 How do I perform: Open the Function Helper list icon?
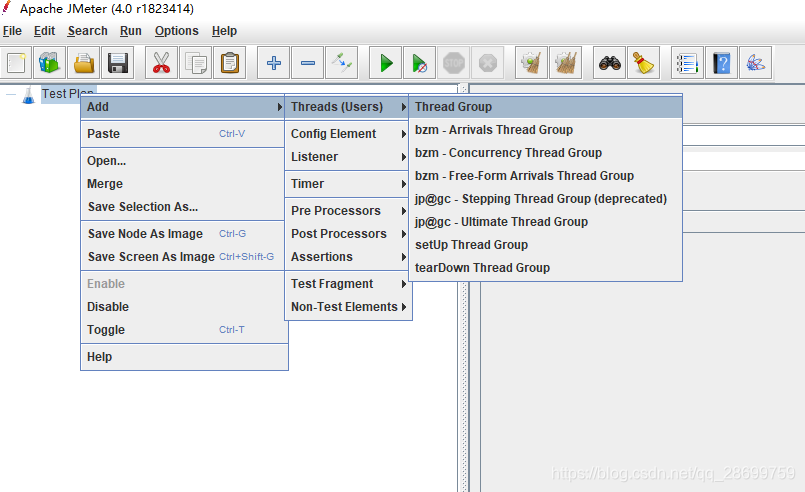tap(687, 63)
